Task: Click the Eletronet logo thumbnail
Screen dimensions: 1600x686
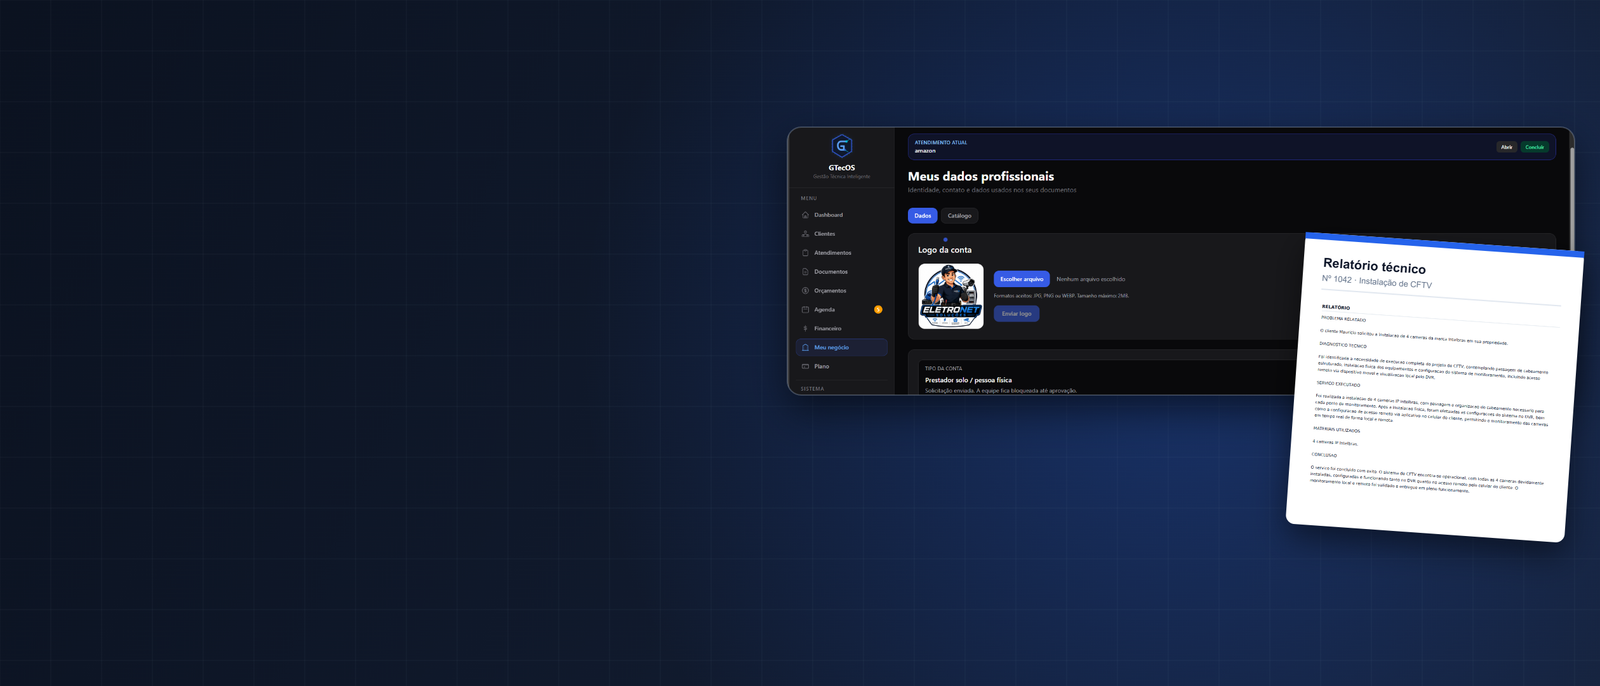Action: [x=951, y=296]
